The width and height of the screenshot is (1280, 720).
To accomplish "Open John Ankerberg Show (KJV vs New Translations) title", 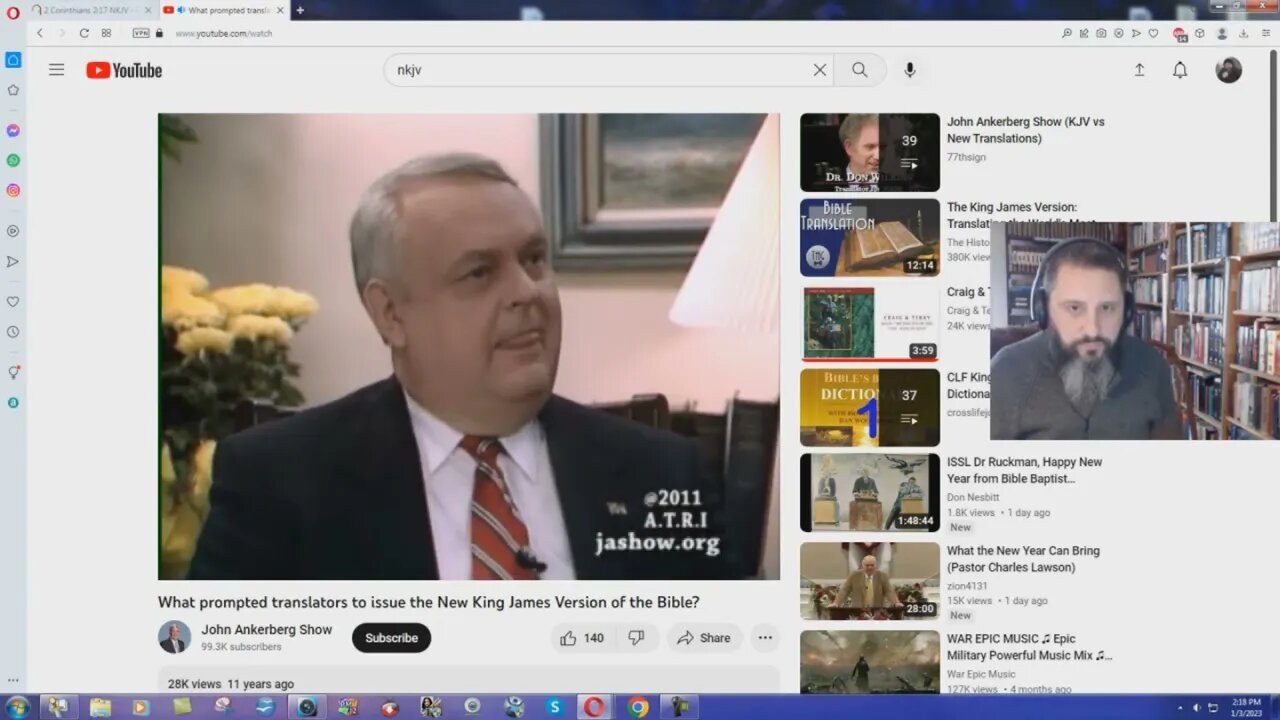I will point(1026,130).
